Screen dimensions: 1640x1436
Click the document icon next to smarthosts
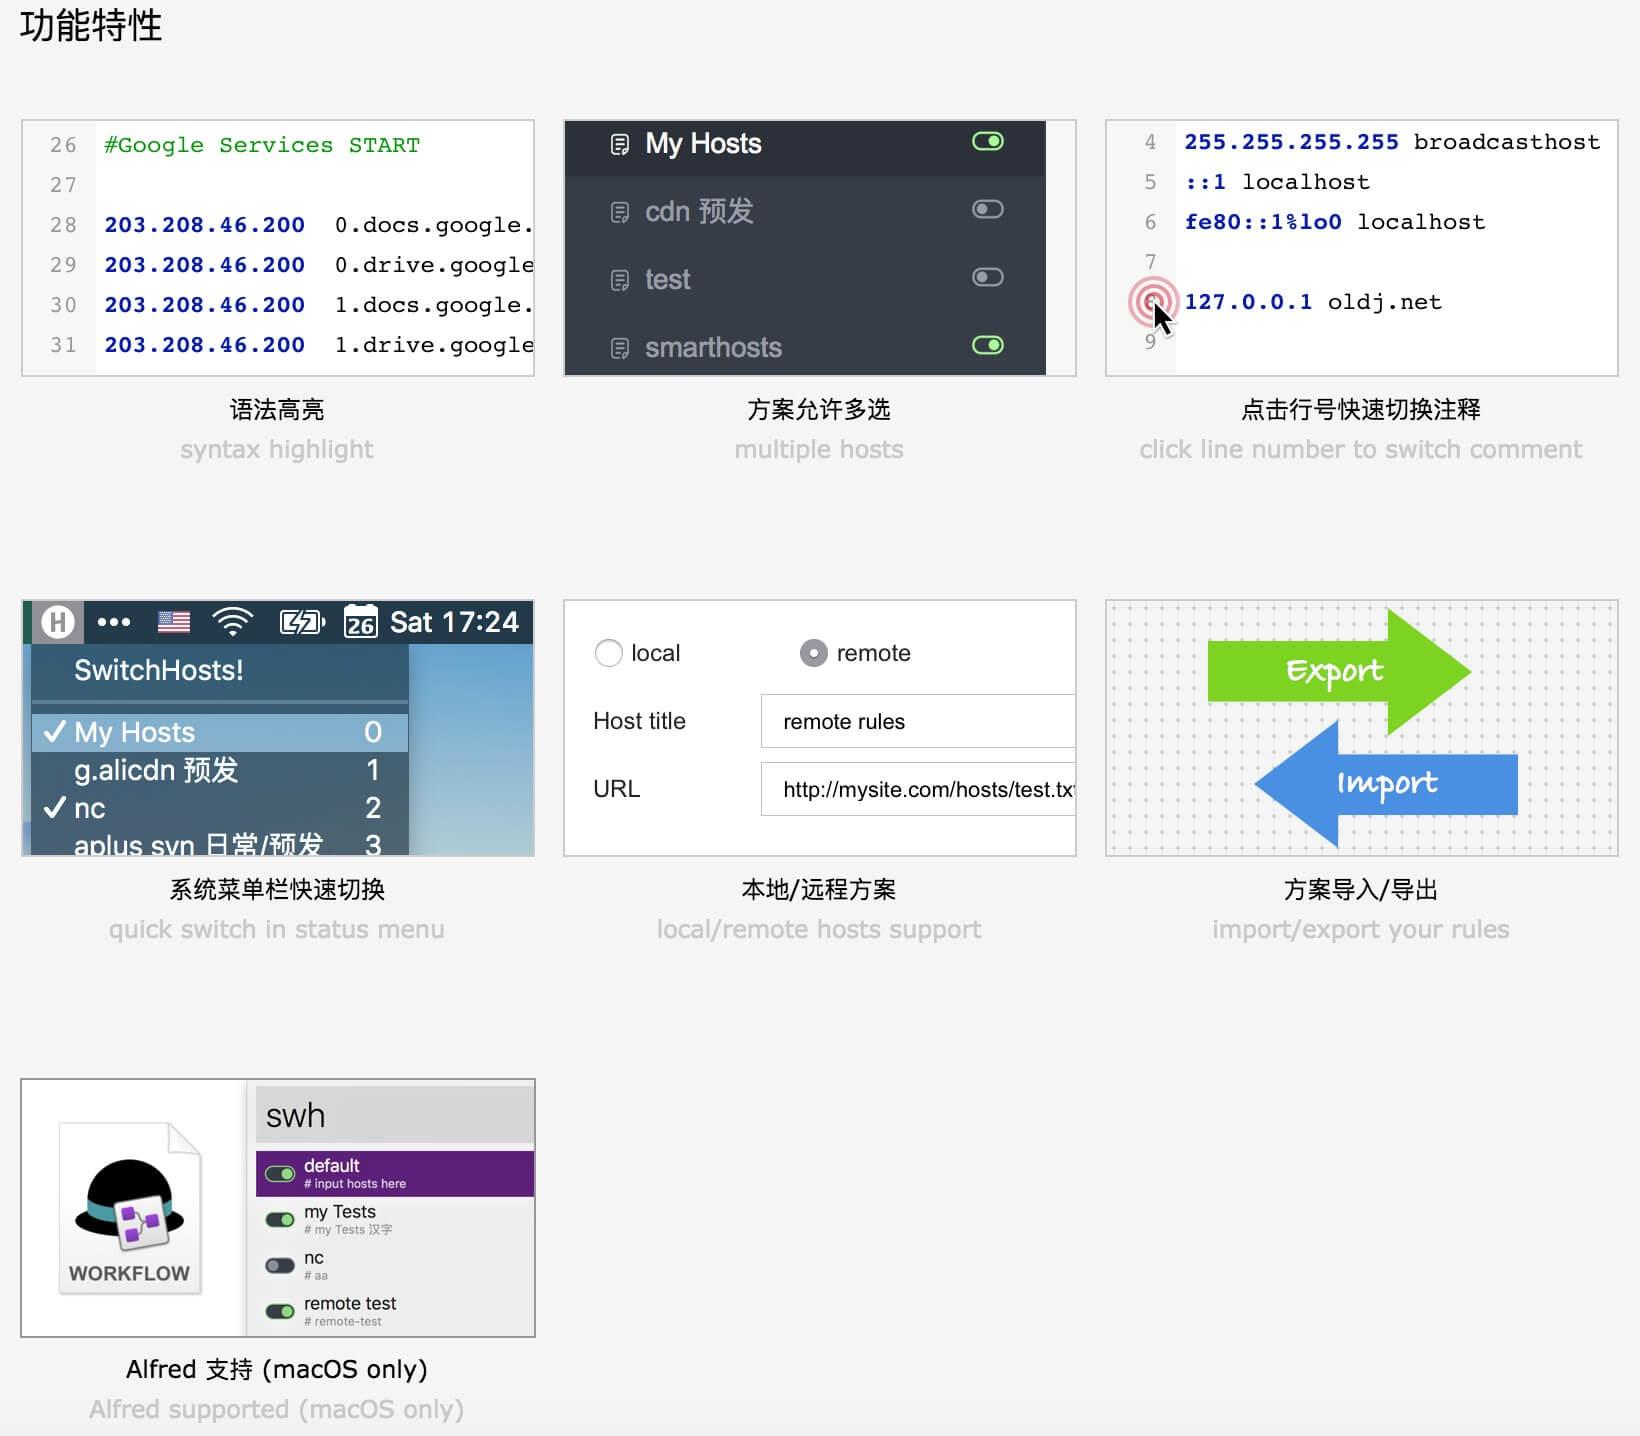tap(620, 349)
